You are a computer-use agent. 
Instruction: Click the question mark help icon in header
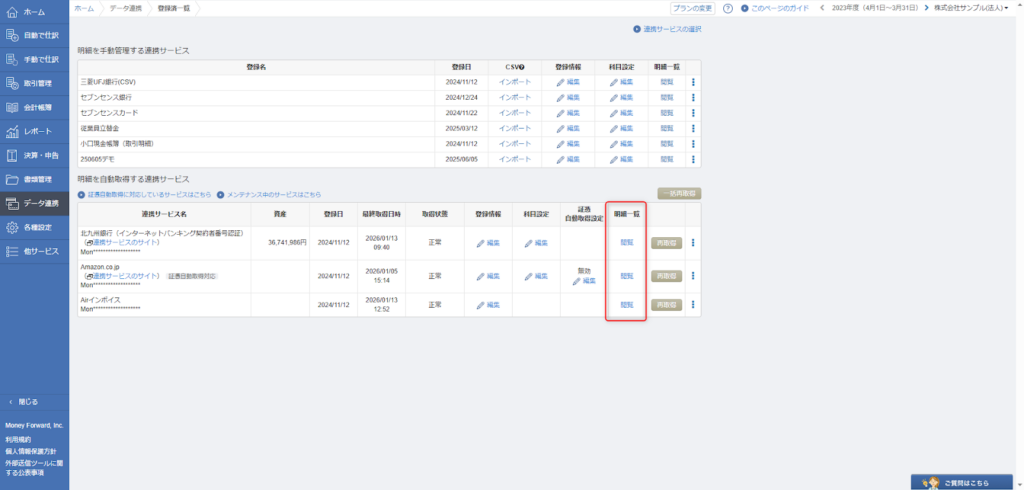[x=727, y=8]
